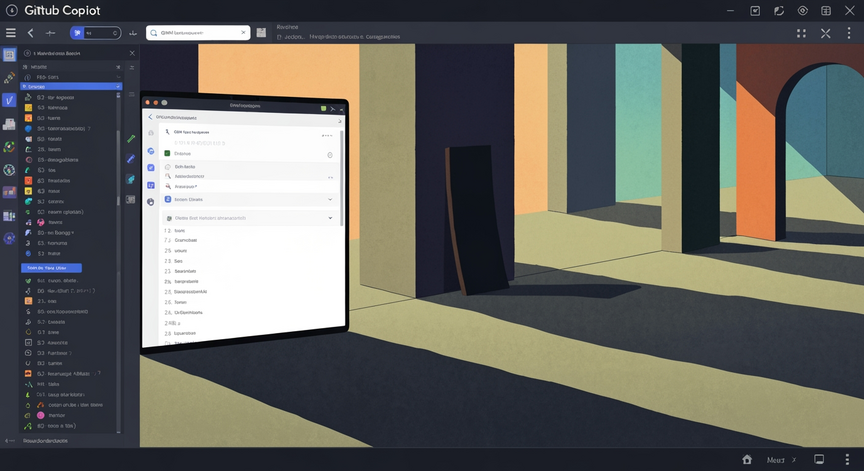The width and height of the screenshot is (864, 471).
Task: Select the Toran row in the inner window
Action: [250, 302]
